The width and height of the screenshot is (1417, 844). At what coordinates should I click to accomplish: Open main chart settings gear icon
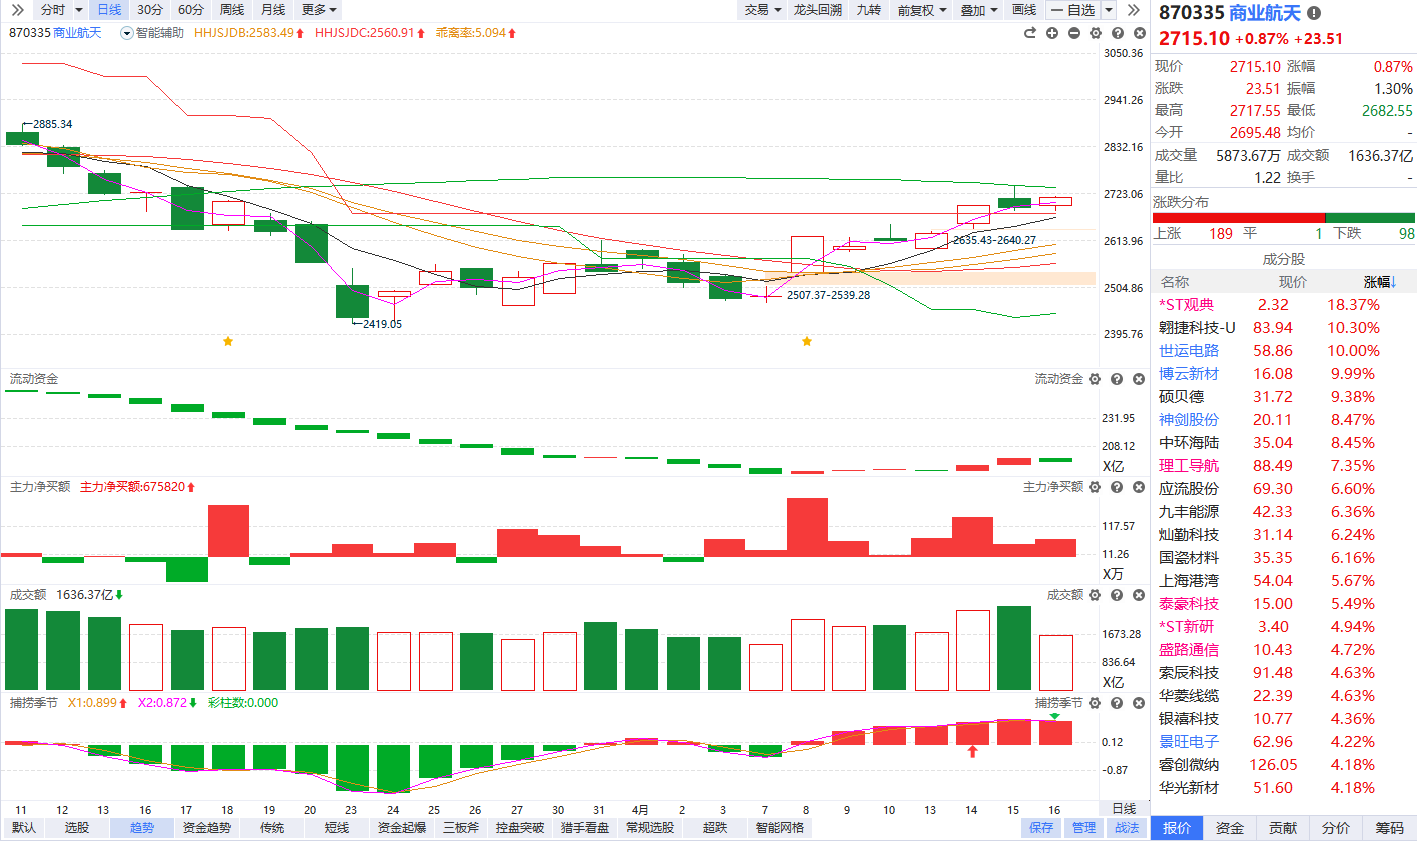1096,33
